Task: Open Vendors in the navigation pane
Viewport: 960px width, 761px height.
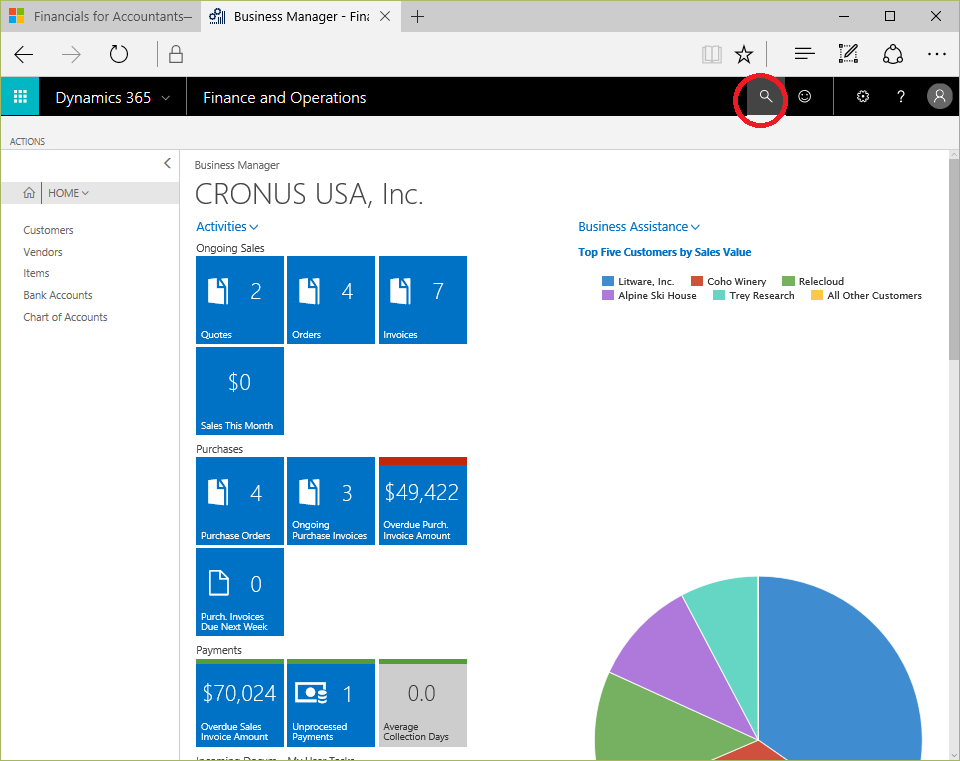Action: point(43,252)
